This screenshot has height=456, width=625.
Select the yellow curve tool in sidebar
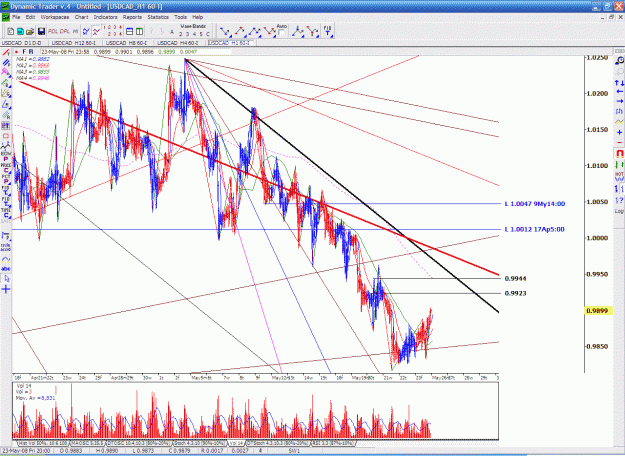(x=6, y=259)
